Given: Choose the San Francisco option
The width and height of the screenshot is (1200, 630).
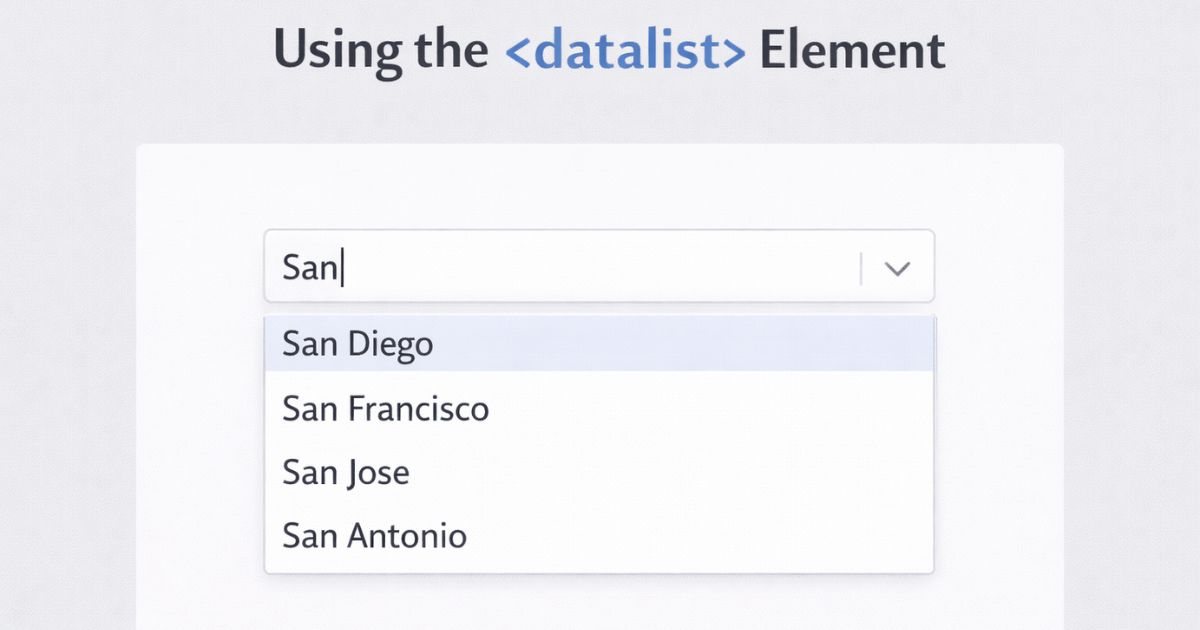Looking at the screenshot, I should click(x=385, y=408).
